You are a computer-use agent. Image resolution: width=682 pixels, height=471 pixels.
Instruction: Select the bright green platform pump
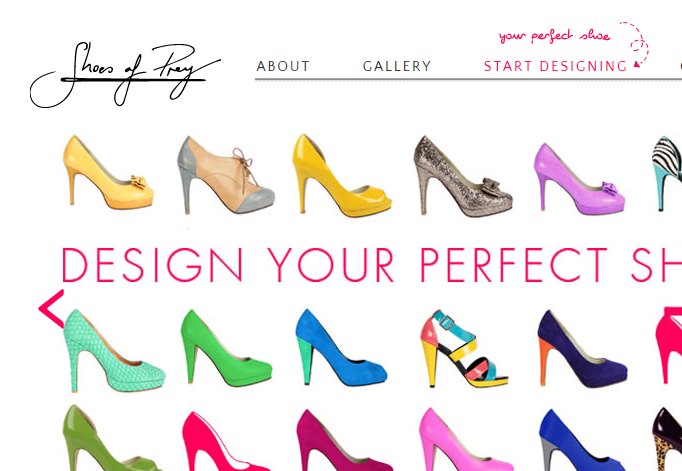coord(227,348)
